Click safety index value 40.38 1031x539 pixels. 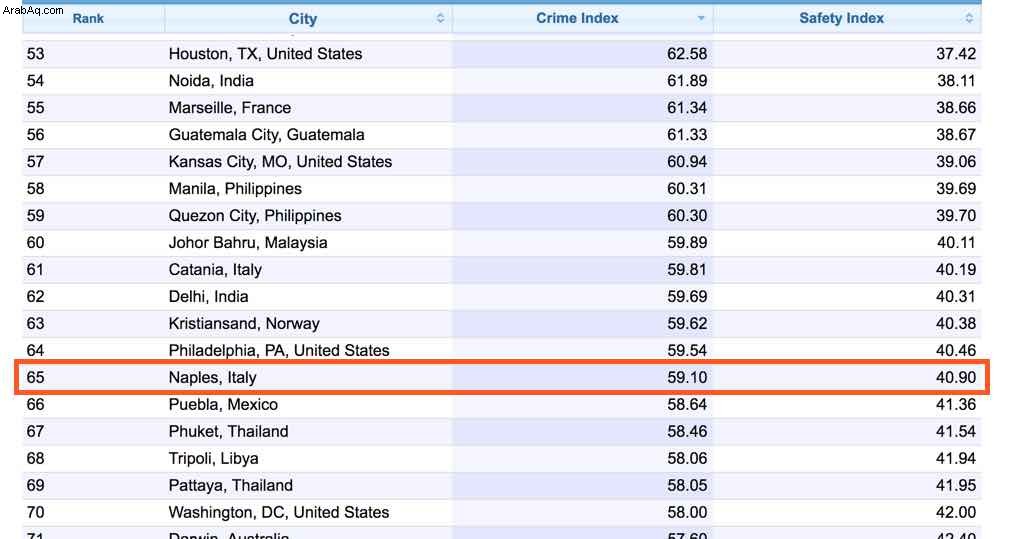pyautogui.click(x=956, y=323)
